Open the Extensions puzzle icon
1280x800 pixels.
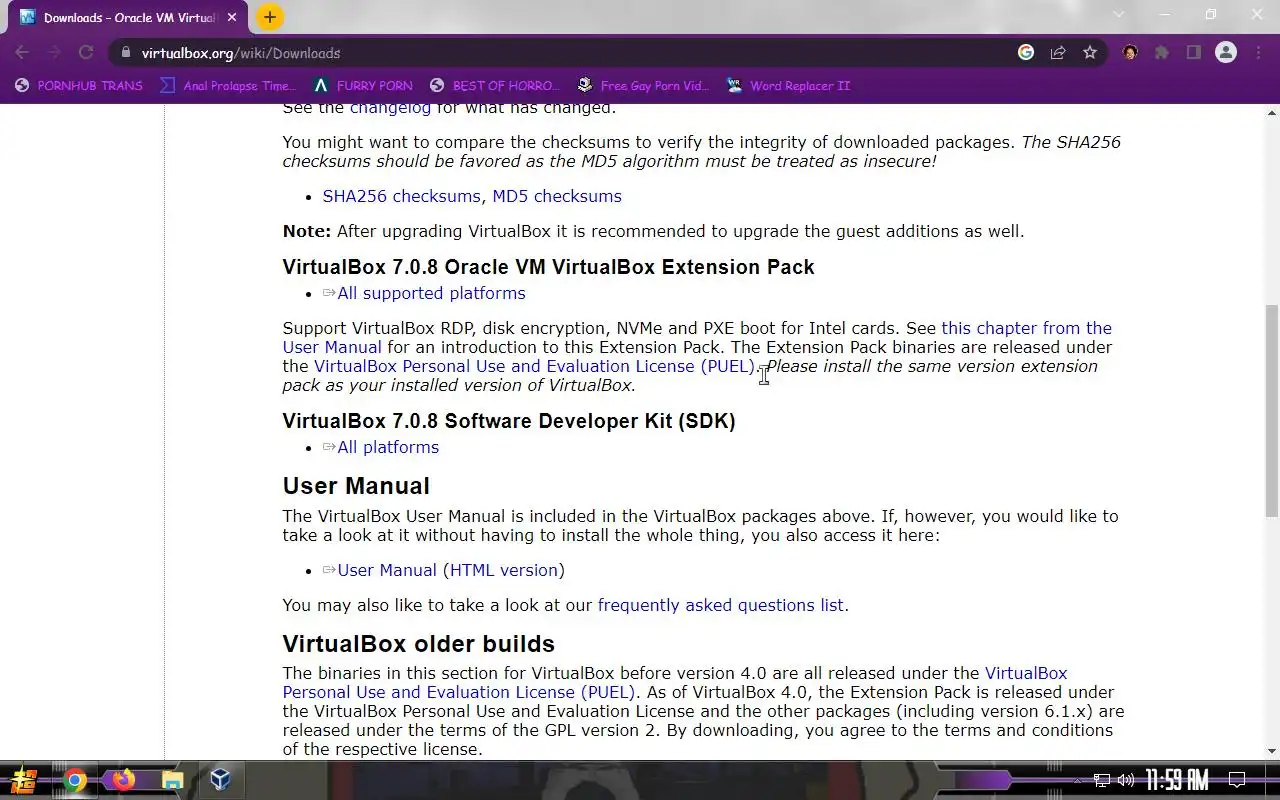pos(1162,53)
